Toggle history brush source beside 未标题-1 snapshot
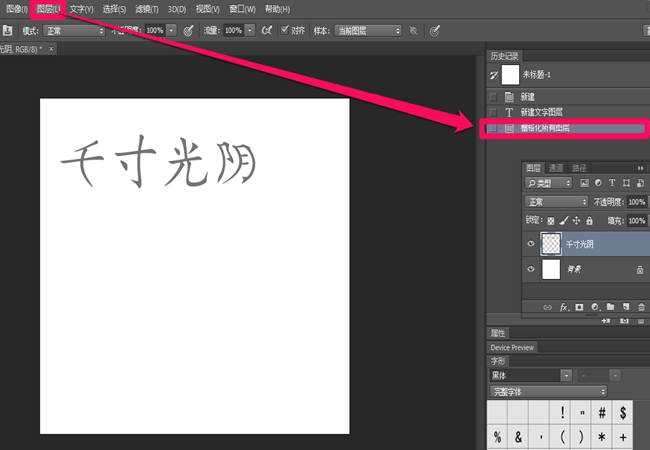 point(493,75)
